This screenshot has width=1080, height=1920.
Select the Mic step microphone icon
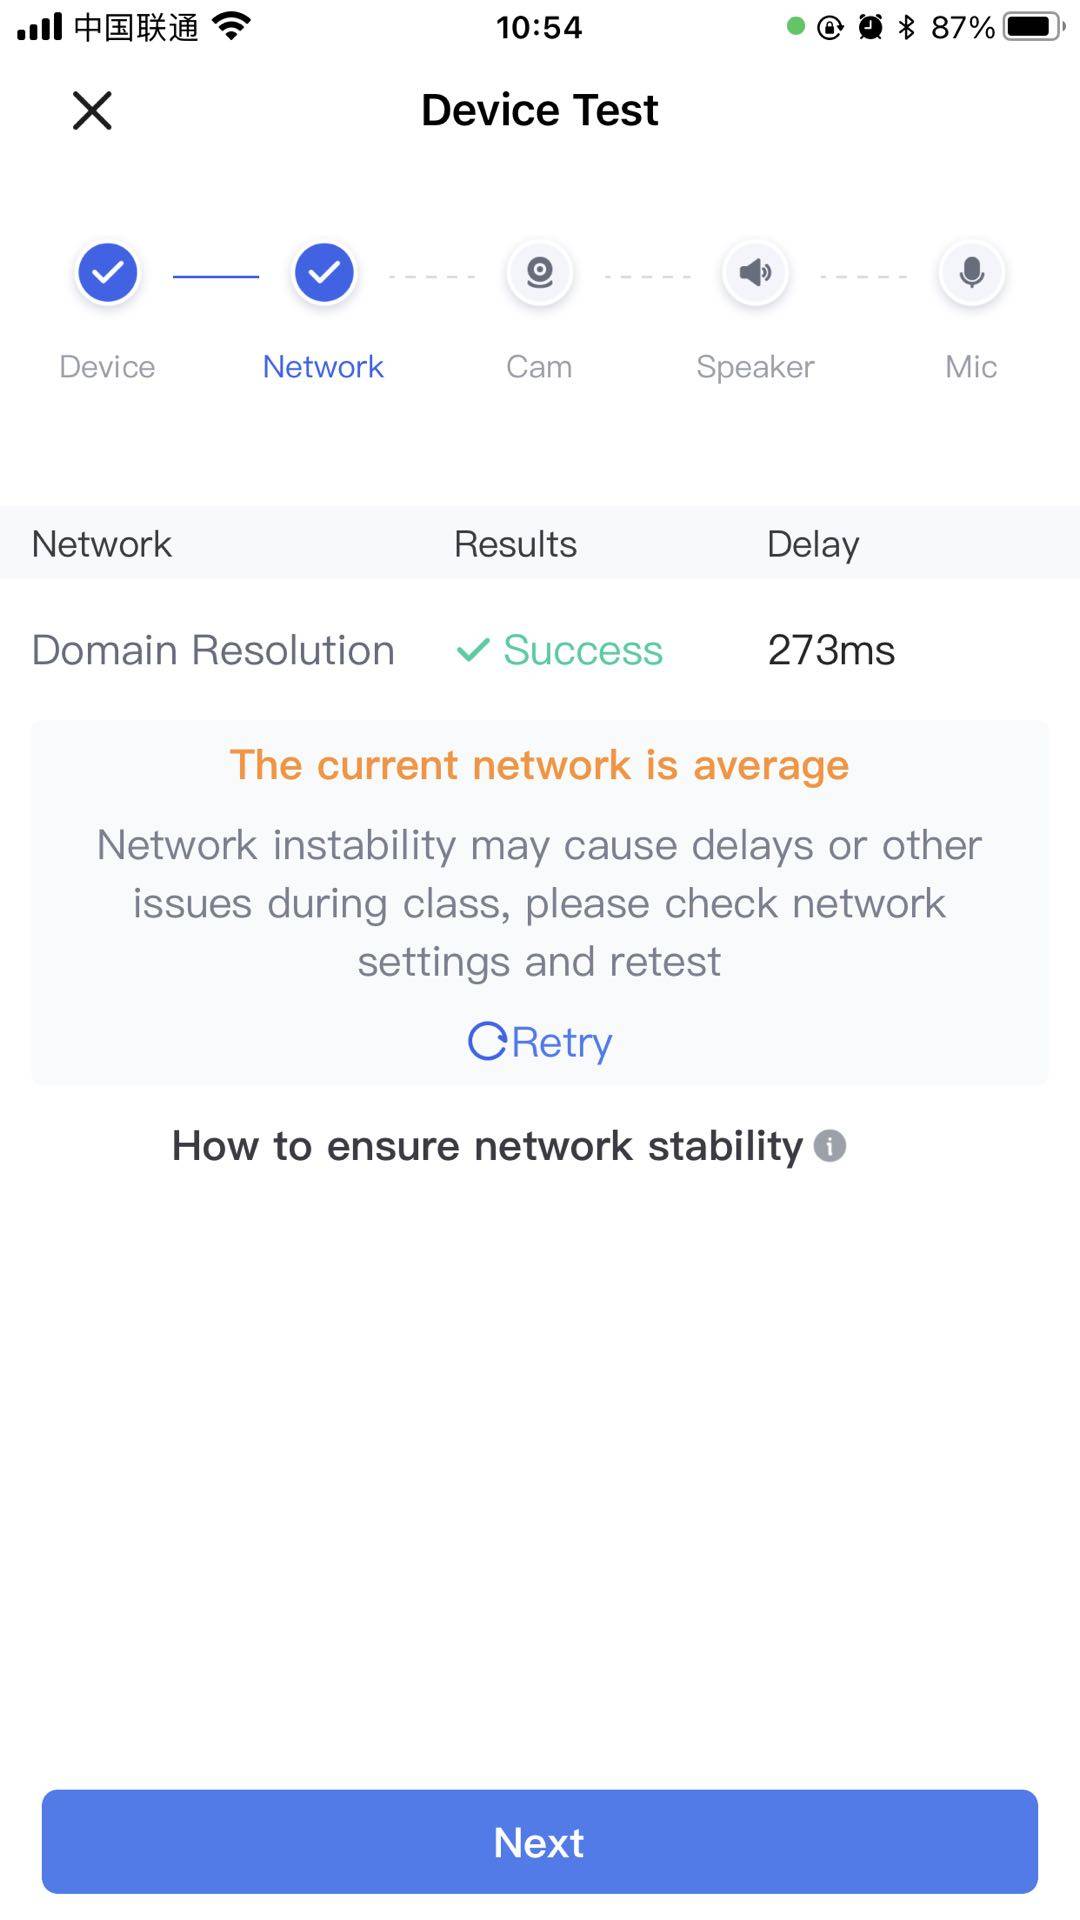(971, 272)
